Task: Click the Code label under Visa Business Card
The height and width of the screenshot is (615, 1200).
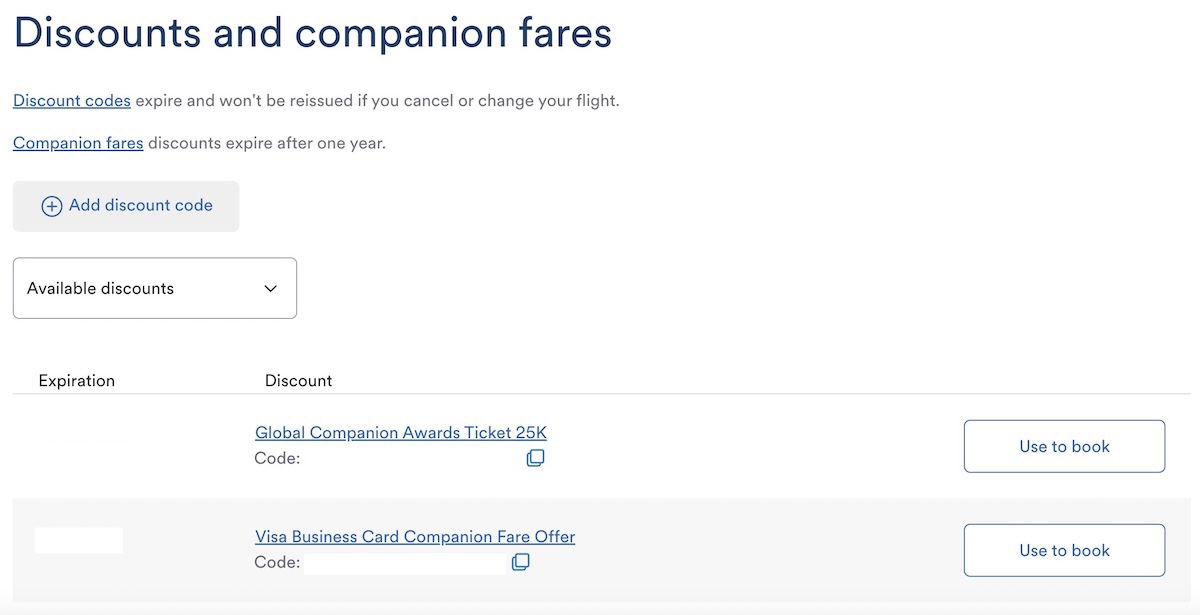Action: tap(277, 563)
